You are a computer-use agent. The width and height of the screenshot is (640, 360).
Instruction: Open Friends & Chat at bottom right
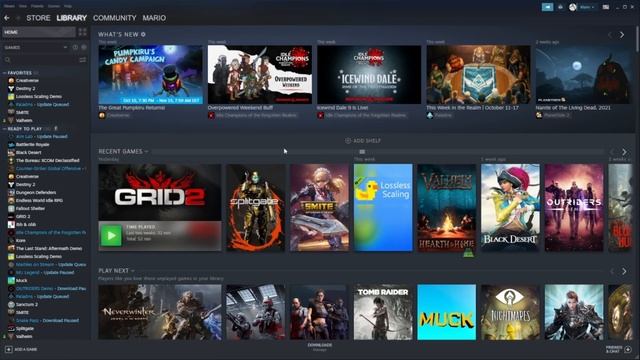click(x=618, y=349)
